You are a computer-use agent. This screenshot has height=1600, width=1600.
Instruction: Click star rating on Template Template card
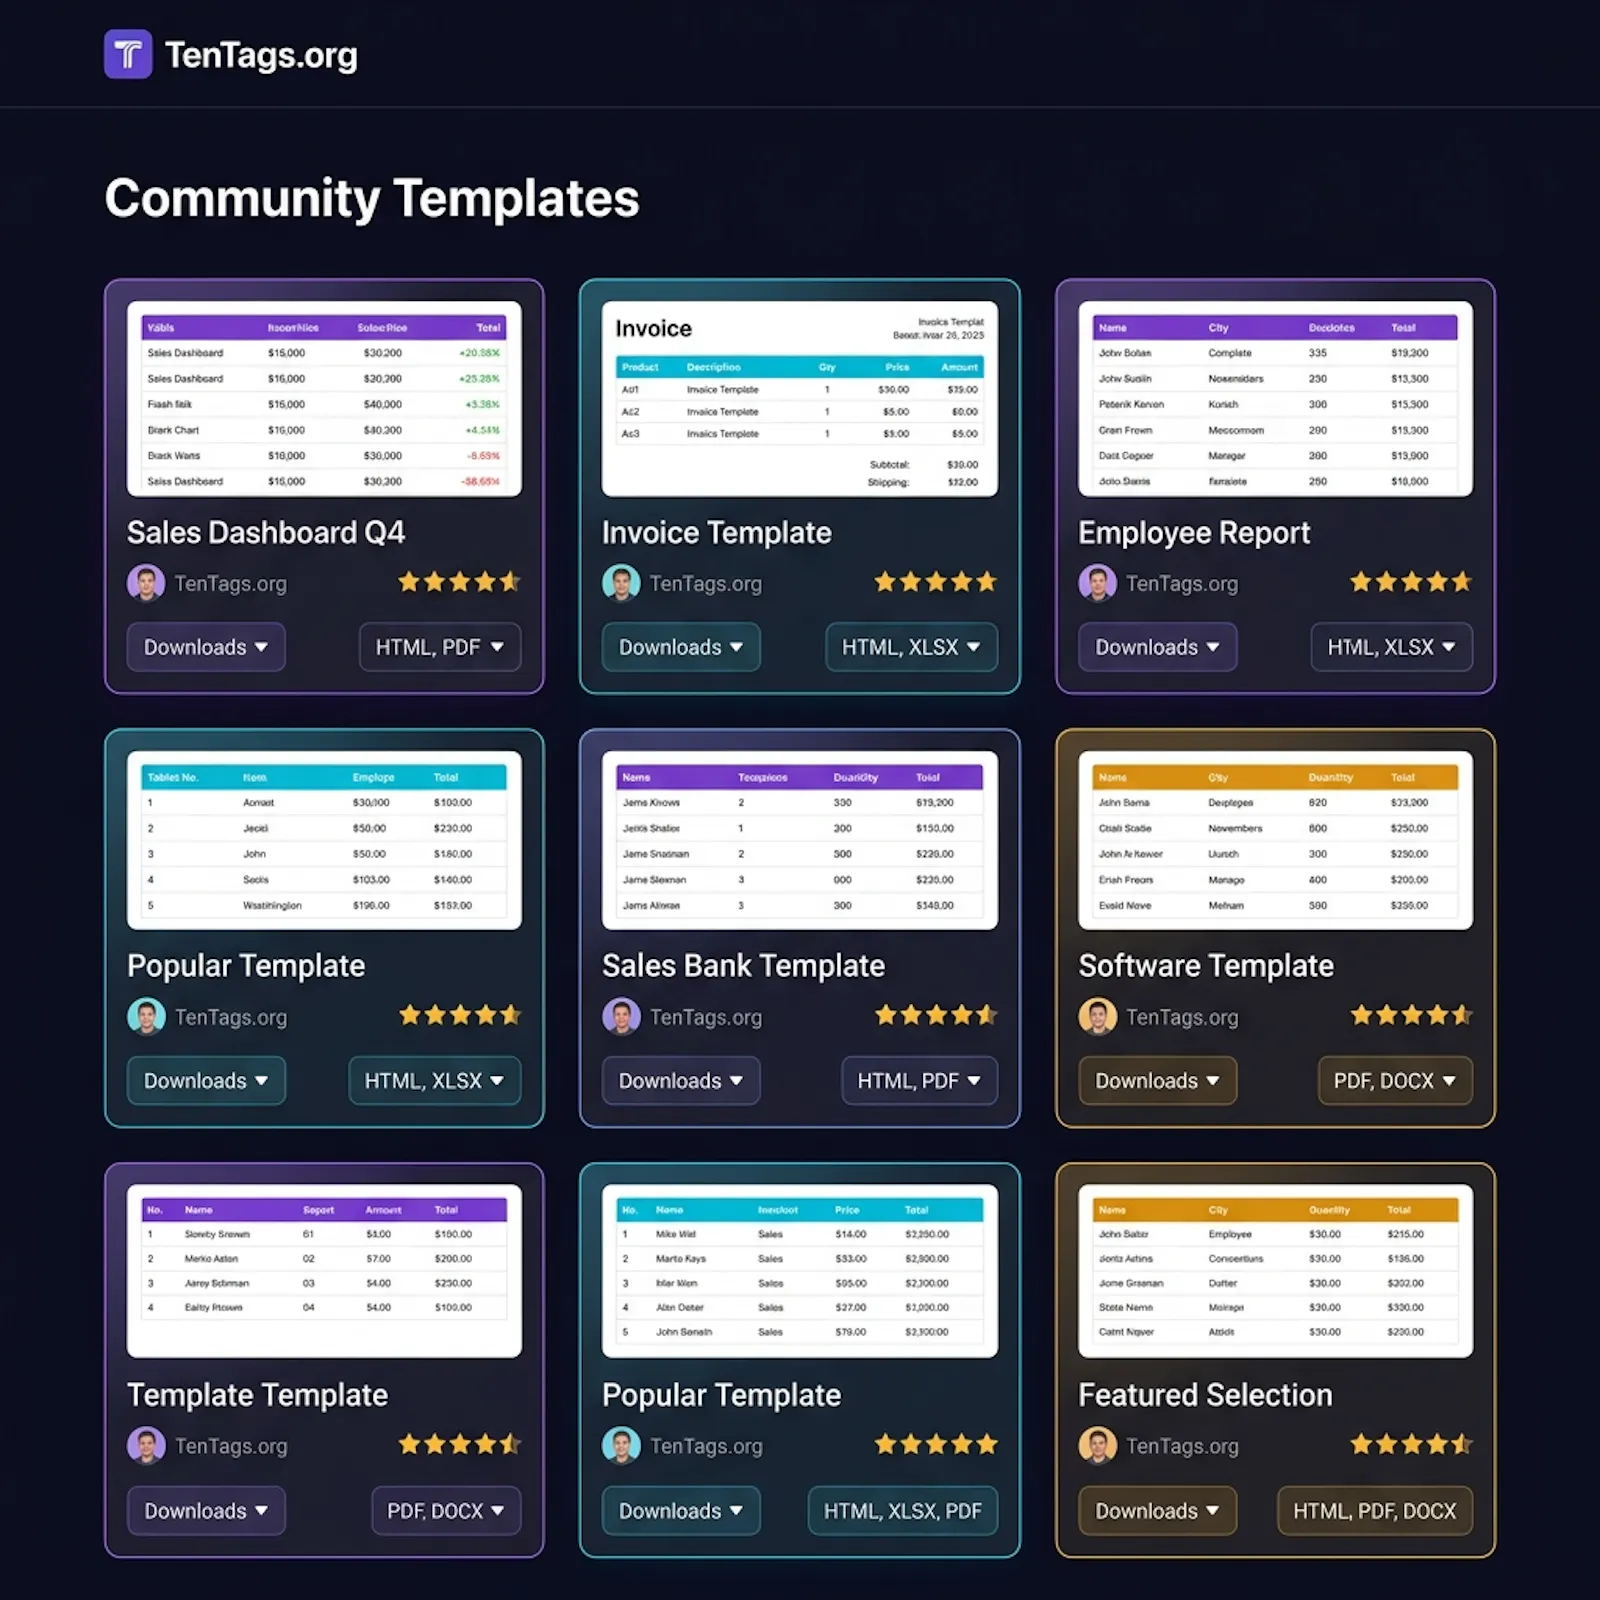click(x=459, y=1444)
